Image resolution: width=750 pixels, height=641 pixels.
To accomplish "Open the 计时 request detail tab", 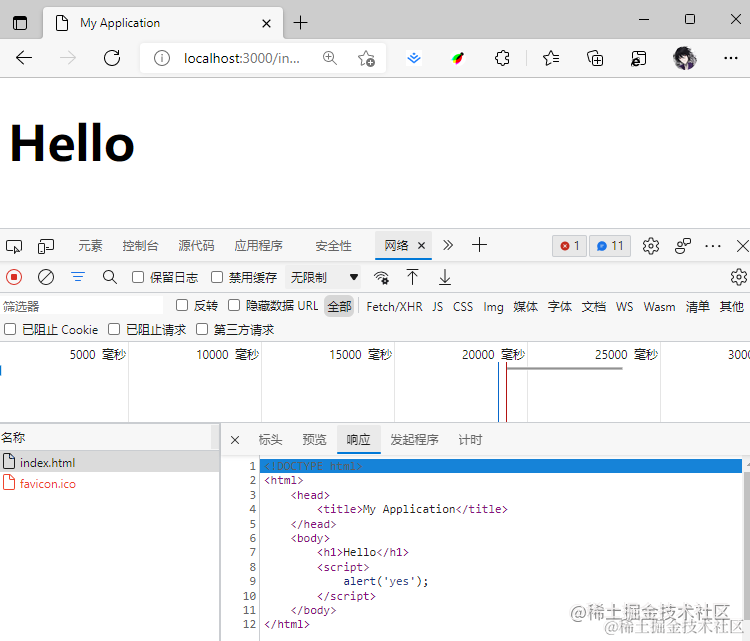I will (470, 440).
